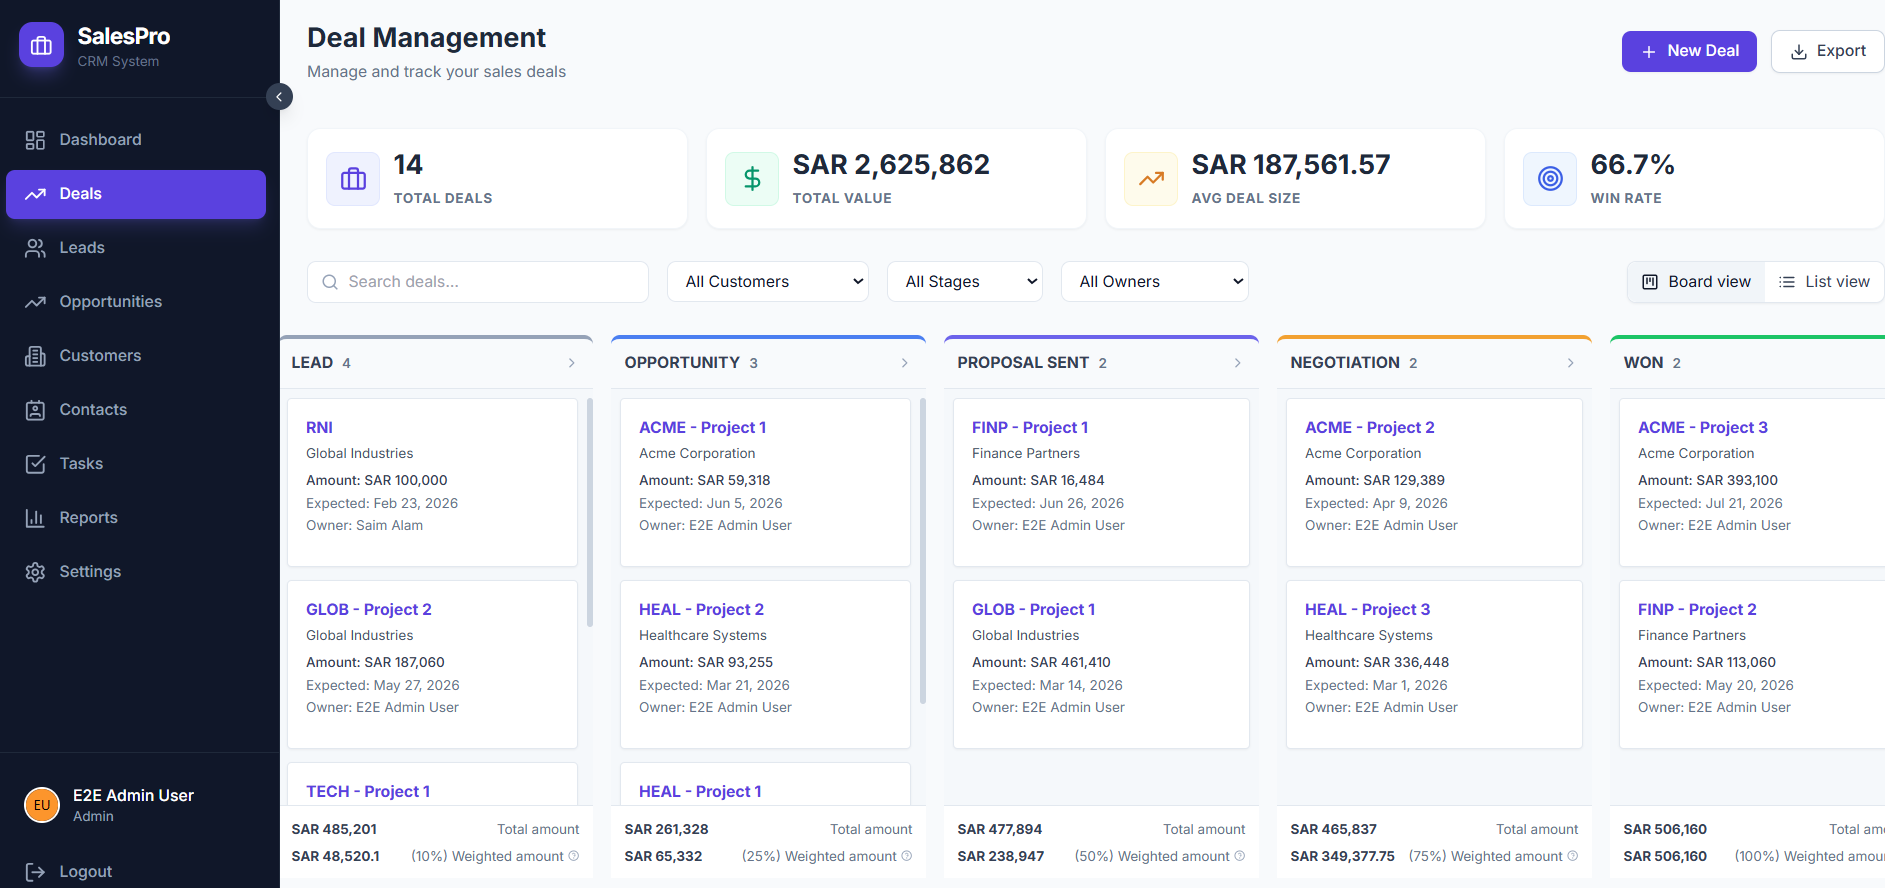Image resolution: width=1885 pixels, height=888 pixels.
Task: Open the All Owners dropdown
Action: point(1155,282)
